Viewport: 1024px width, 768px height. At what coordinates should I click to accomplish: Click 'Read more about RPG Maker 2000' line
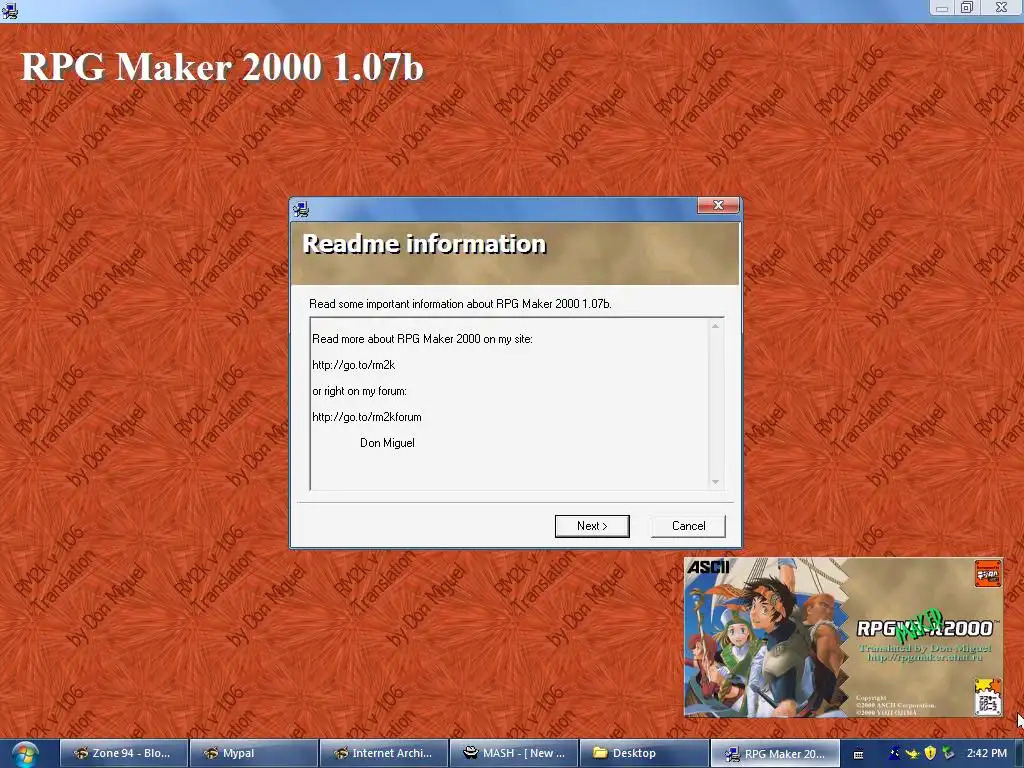(x=422, y=339)
